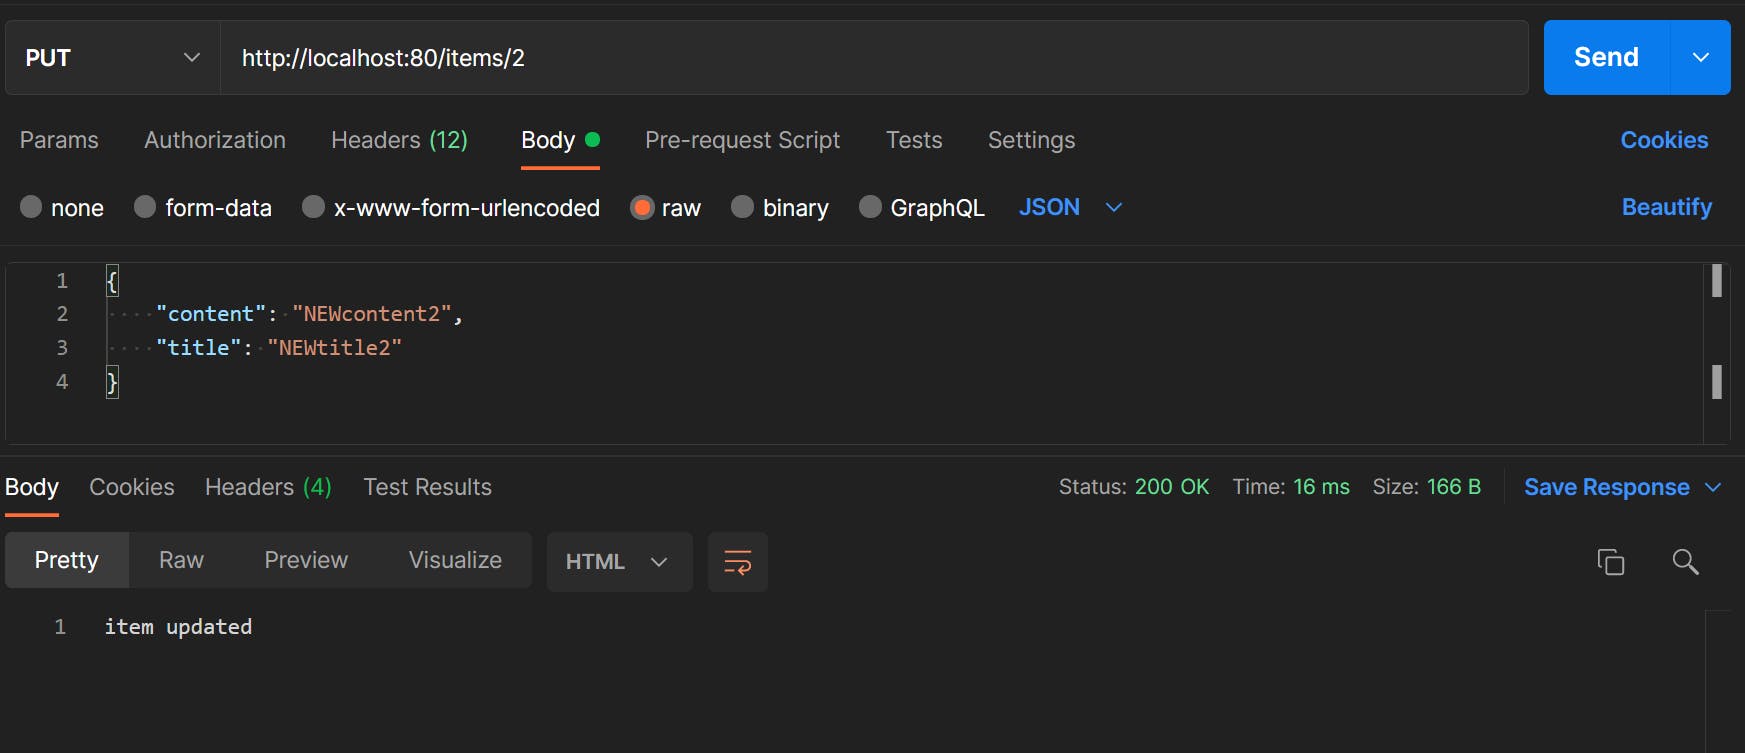The height and width of the screenshot is (753, 1745).
Task: Select the binary body type radio
Action: (742, 207)
